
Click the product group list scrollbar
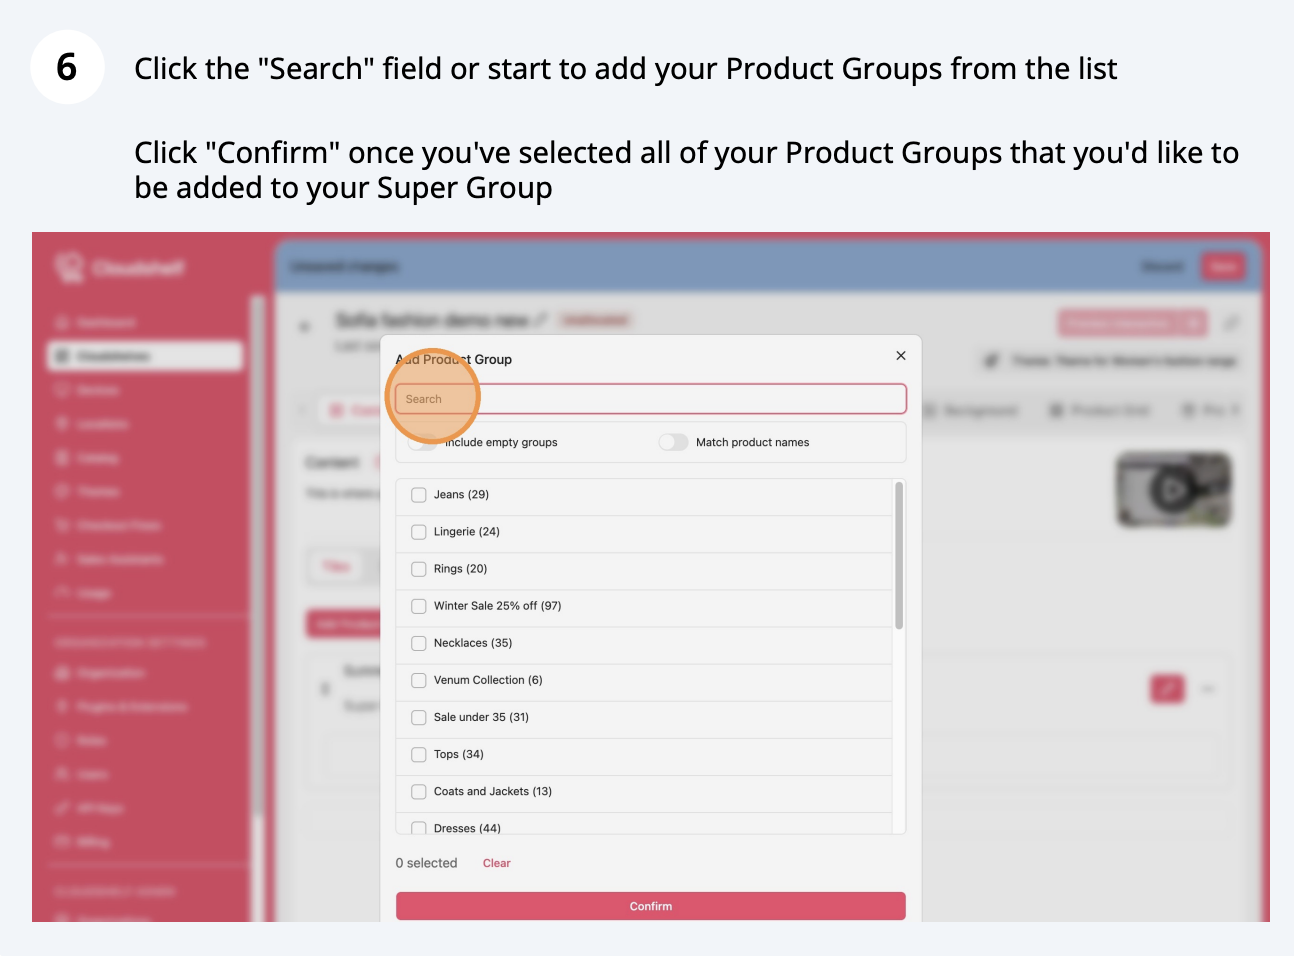click(899, 555)
